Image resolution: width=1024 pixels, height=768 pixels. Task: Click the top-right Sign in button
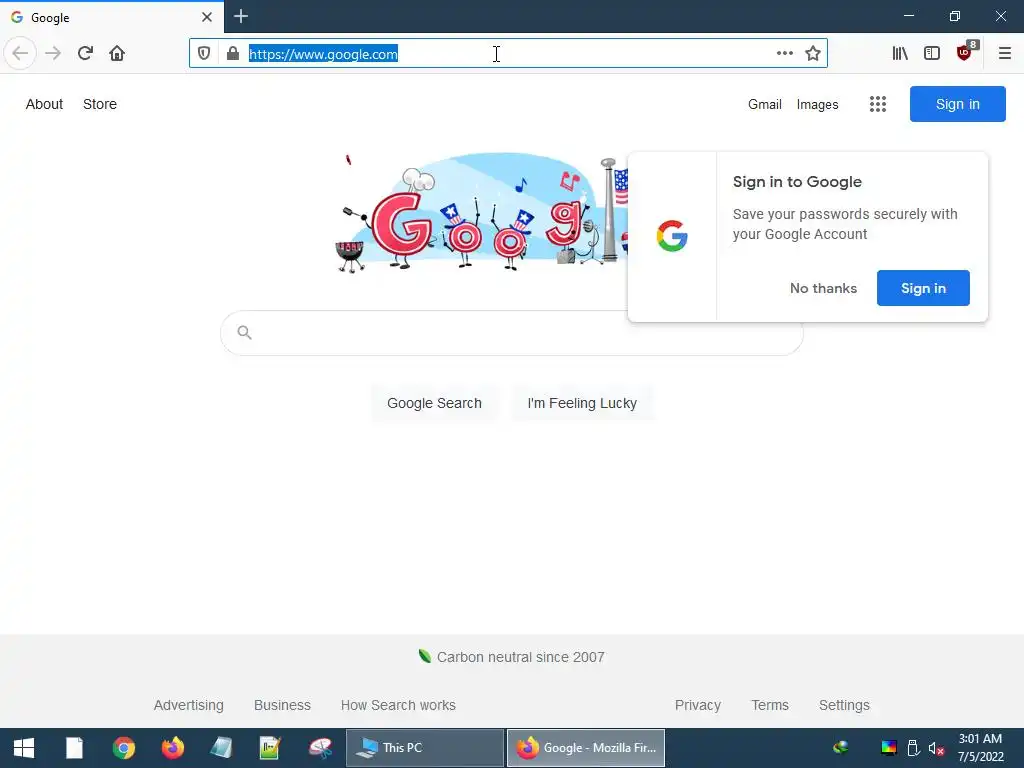(x=957, y=104)
